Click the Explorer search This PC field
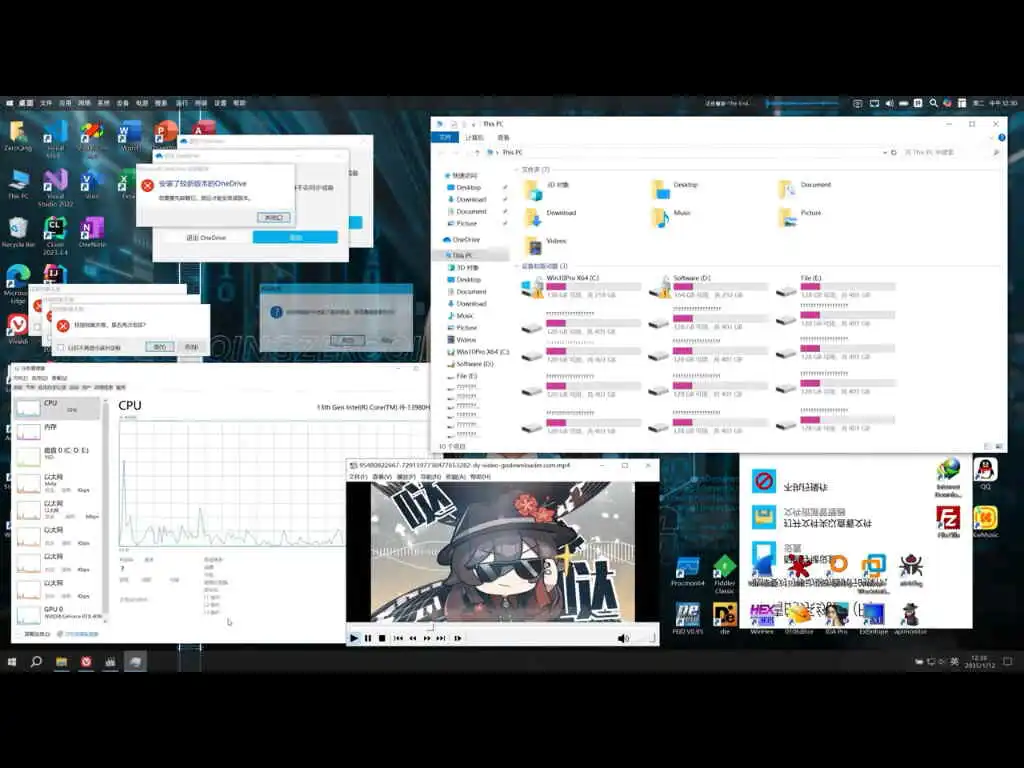Image resolution: width=1024 pixels, height=768 pixels. pos(951,152)
